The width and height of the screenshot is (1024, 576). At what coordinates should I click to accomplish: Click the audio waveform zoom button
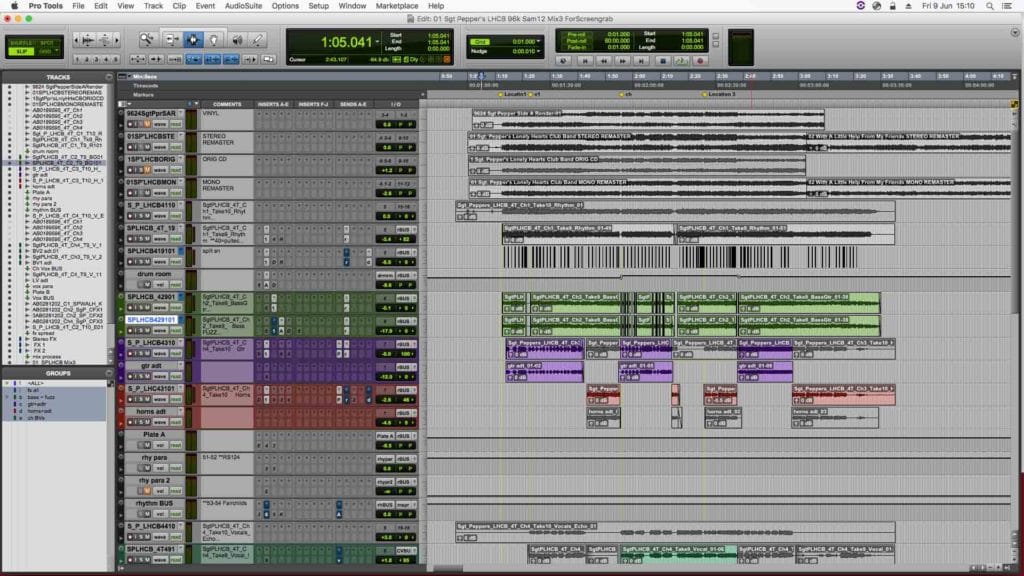88,40
